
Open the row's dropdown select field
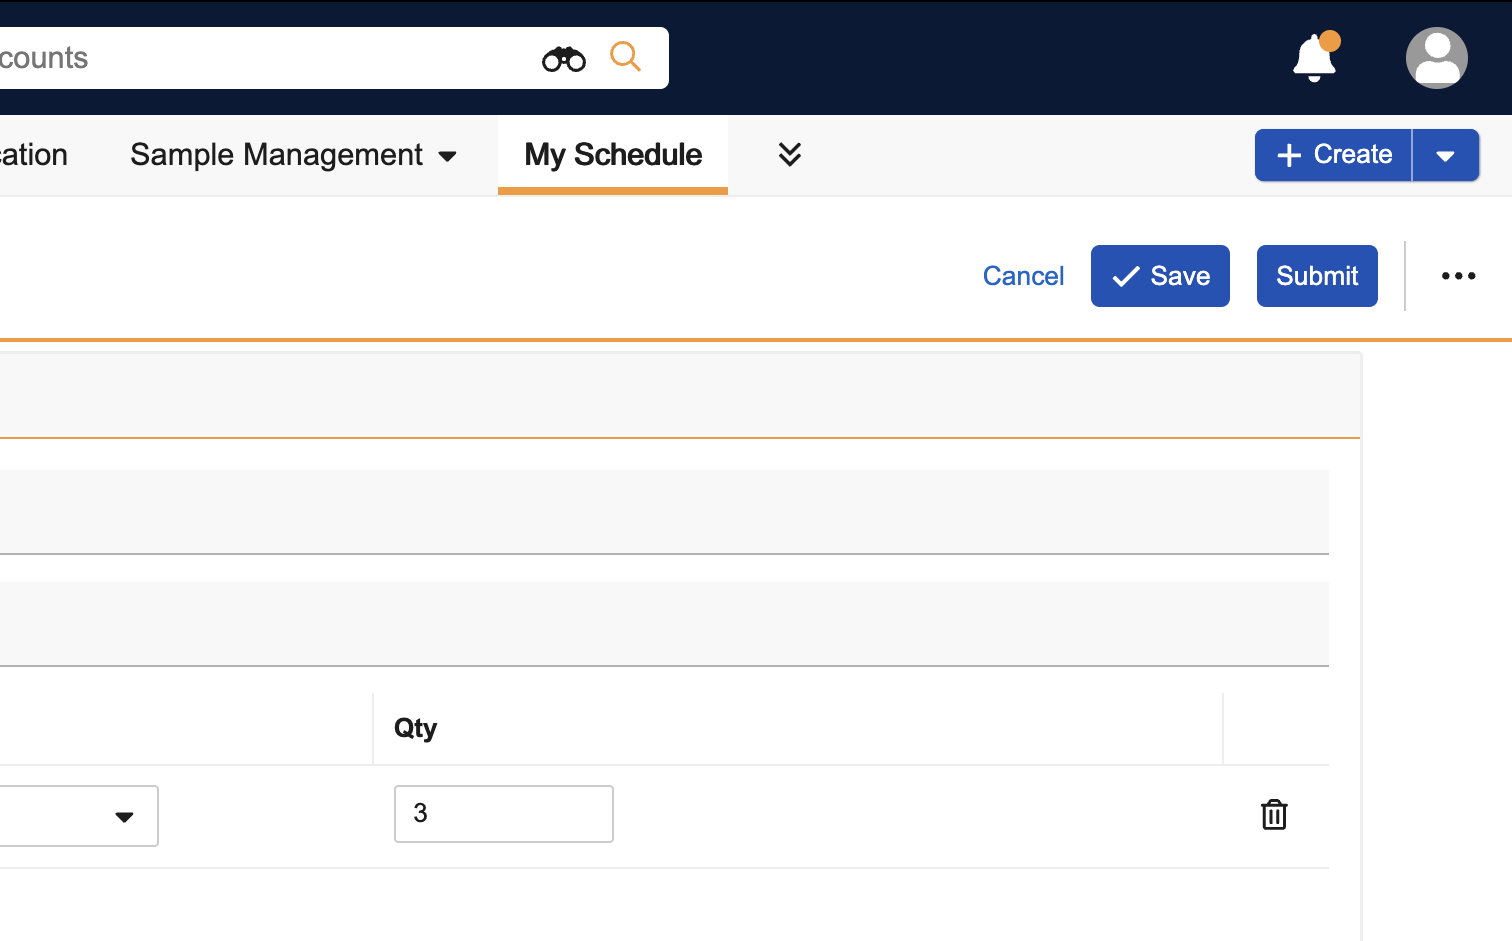click(78, 816)
